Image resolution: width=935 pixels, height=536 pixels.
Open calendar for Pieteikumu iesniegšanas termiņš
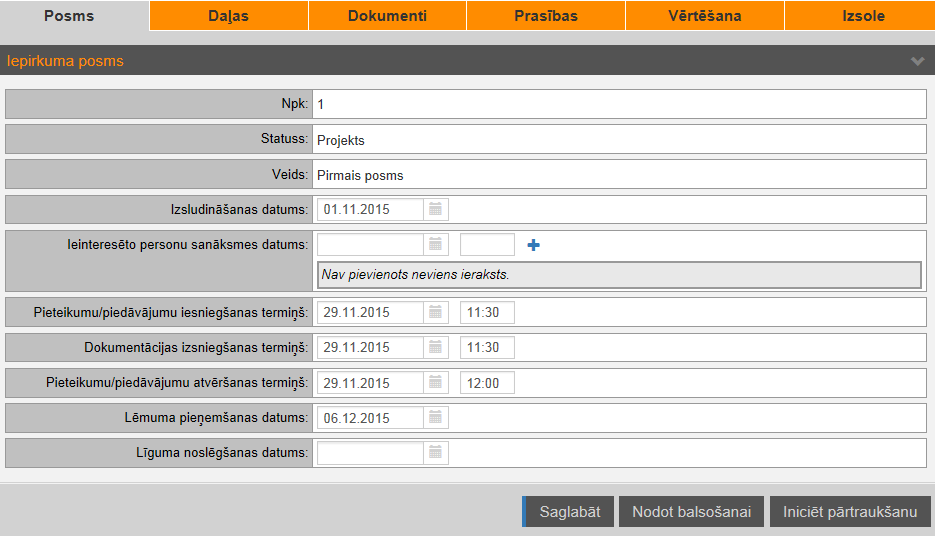(436, 312)
